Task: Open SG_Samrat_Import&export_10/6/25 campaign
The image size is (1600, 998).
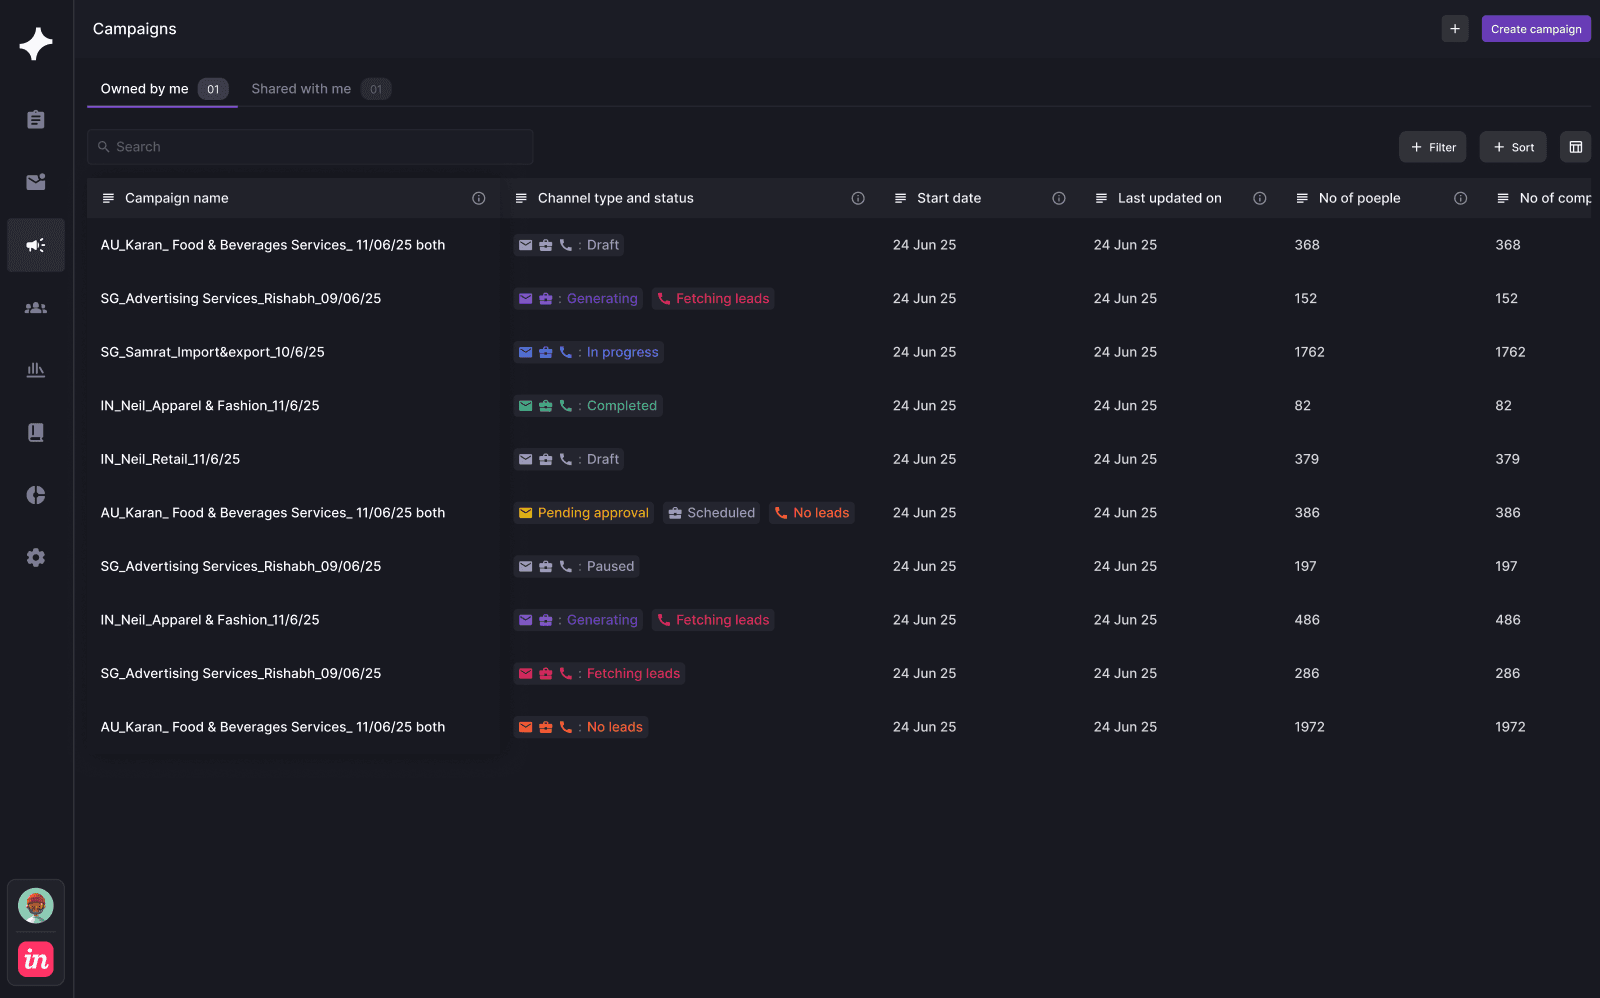Action: [212, 352]
